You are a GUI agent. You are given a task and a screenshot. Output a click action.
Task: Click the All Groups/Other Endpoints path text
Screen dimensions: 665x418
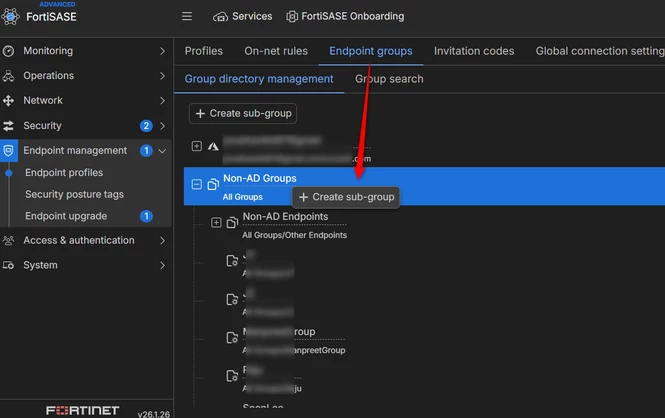pyautogui.click(x=294, y=235)
